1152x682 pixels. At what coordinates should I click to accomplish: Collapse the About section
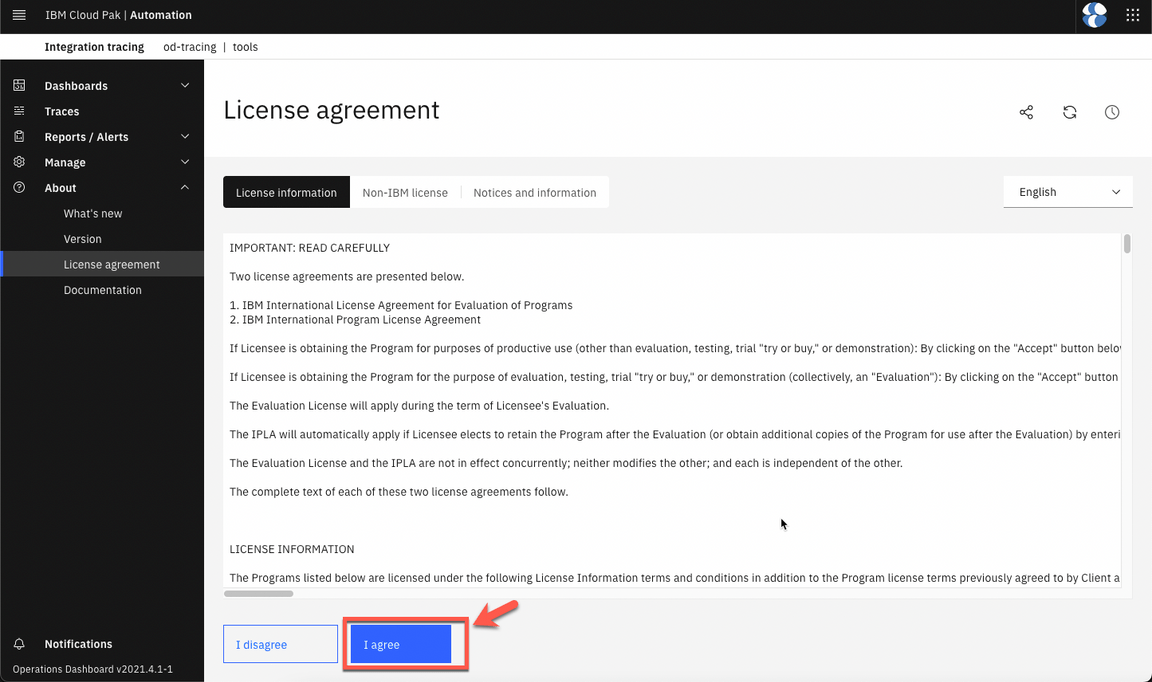click(x=185, y=188)
